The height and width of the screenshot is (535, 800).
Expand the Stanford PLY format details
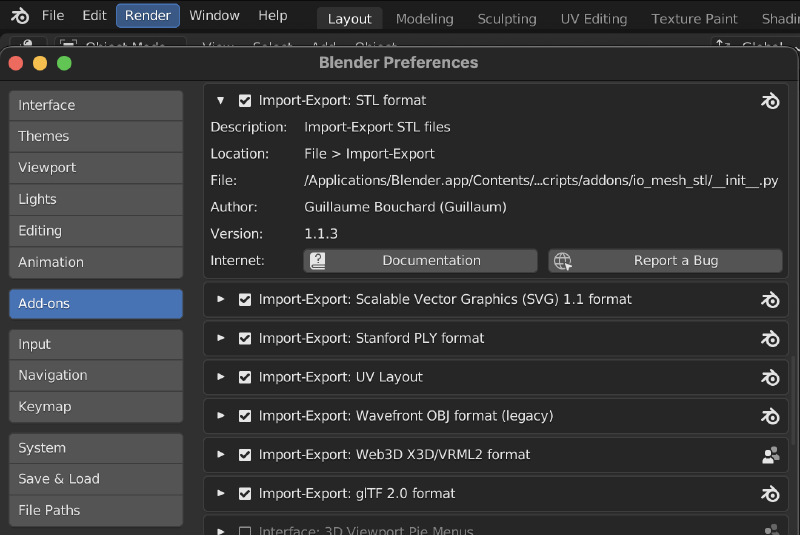pos(220,338)
